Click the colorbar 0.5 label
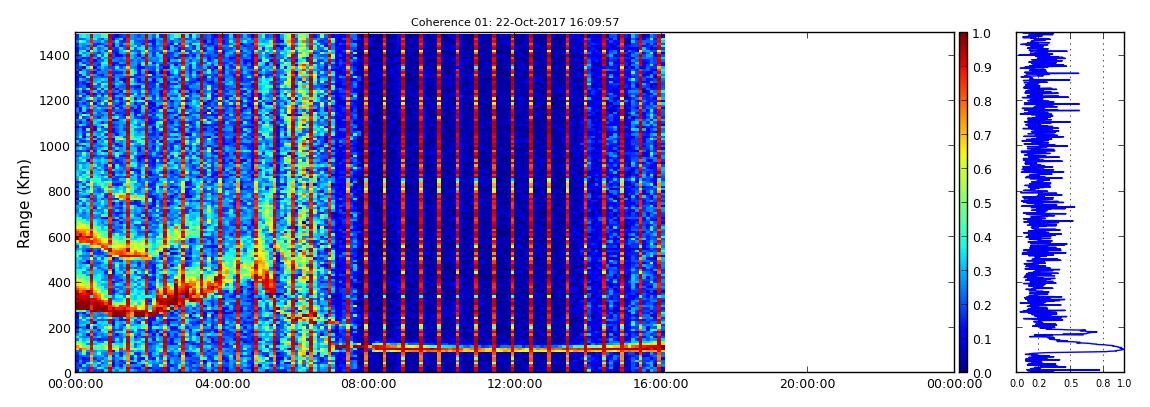The image size is (1150, 407). (984, 203)
